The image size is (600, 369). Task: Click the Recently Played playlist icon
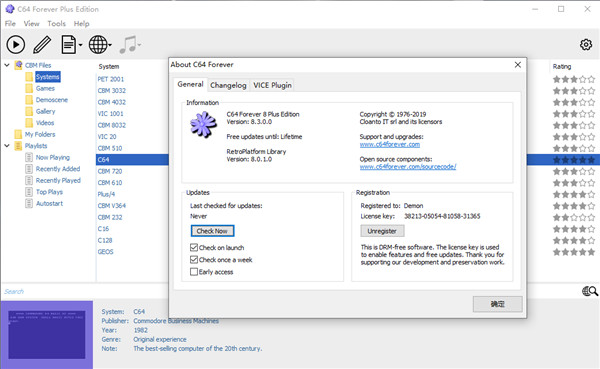click(29, 180)
